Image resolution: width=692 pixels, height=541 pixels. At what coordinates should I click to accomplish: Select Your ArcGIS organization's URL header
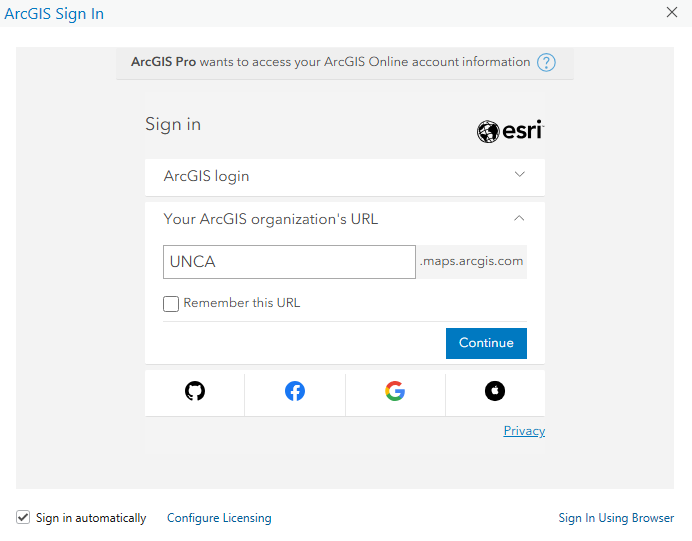coord(271,219)
